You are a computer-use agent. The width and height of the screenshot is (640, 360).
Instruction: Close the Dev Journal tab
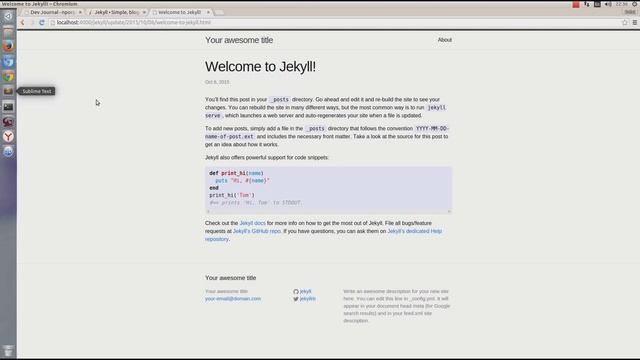point(80,12)
